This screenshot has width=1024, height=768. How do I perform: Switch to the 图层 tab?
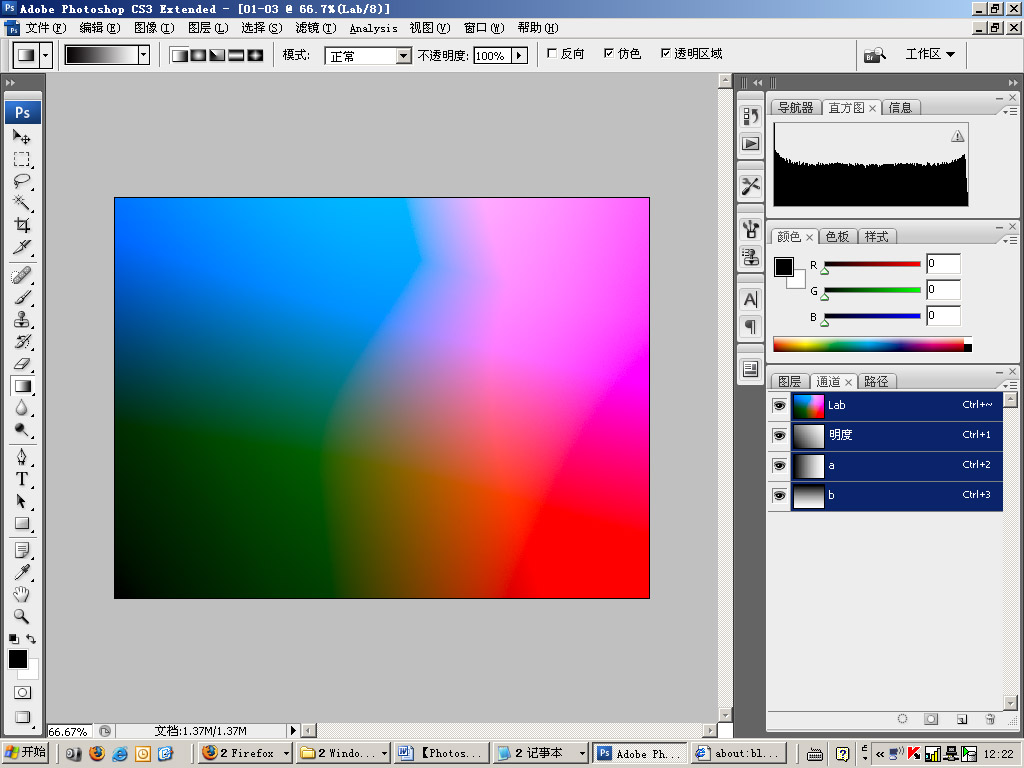coord(789,381)
